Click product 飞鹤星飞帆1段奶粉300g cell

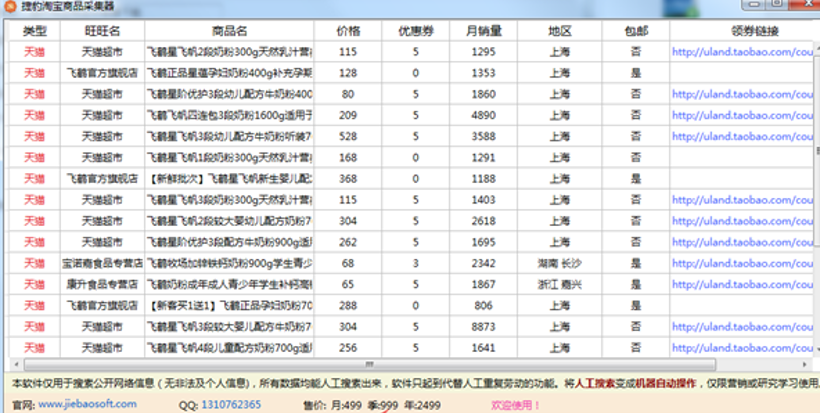[229, 157]
